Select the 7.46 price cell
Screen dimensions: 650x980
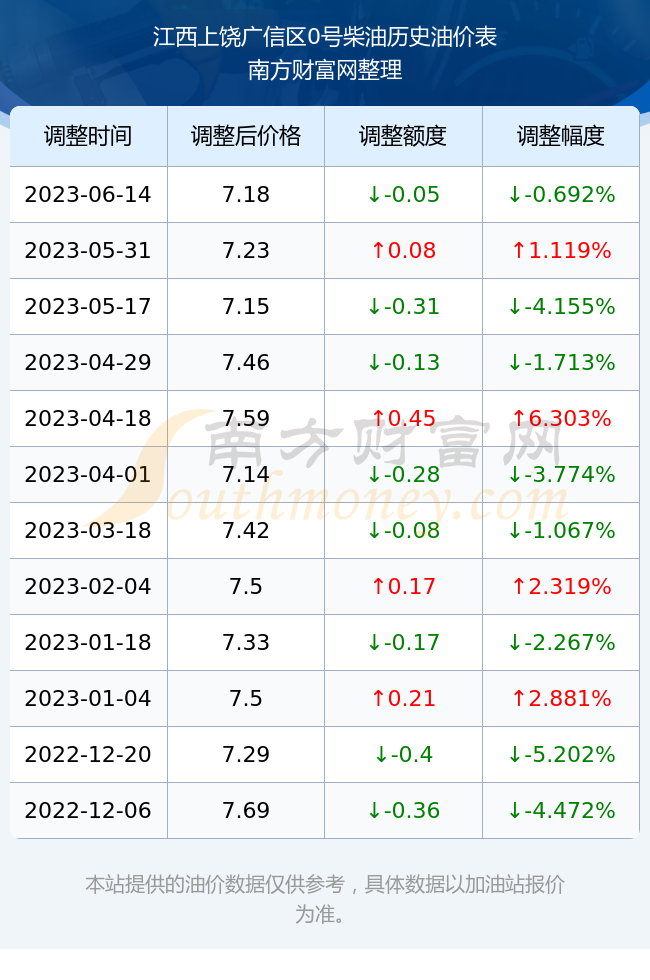pyautogui.click(x=246, y=362)
